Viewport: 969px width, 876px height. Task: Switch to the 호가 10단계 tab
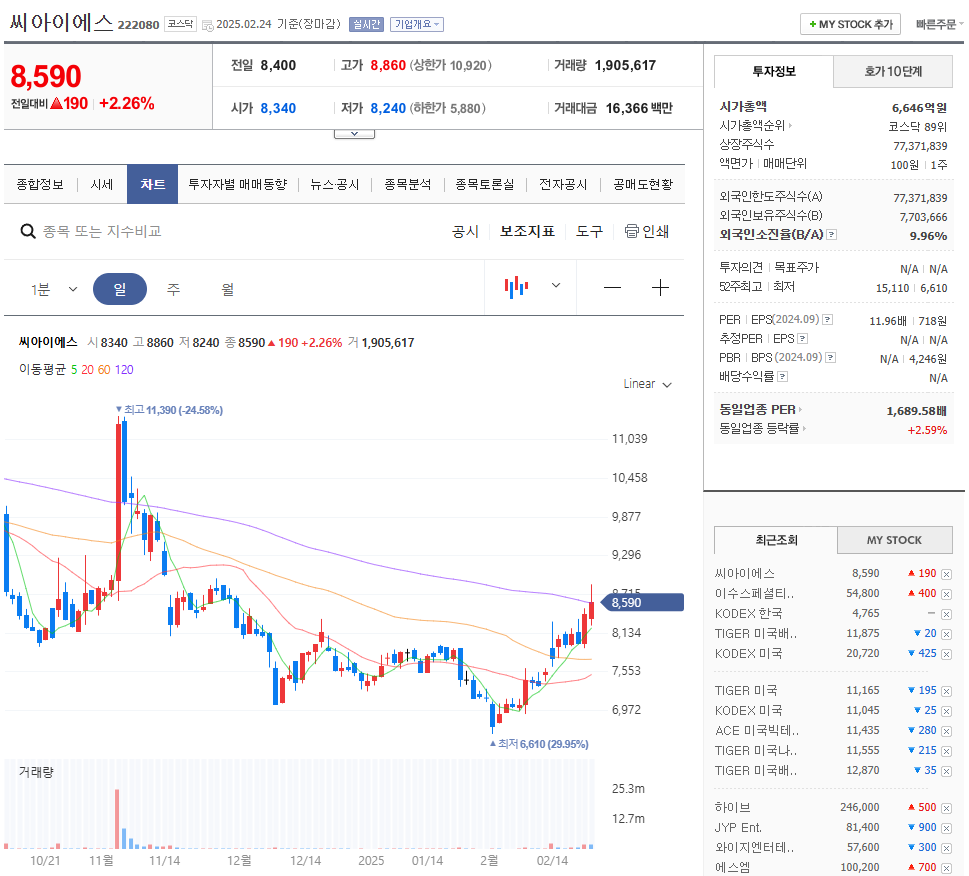(x=892, y=71)
